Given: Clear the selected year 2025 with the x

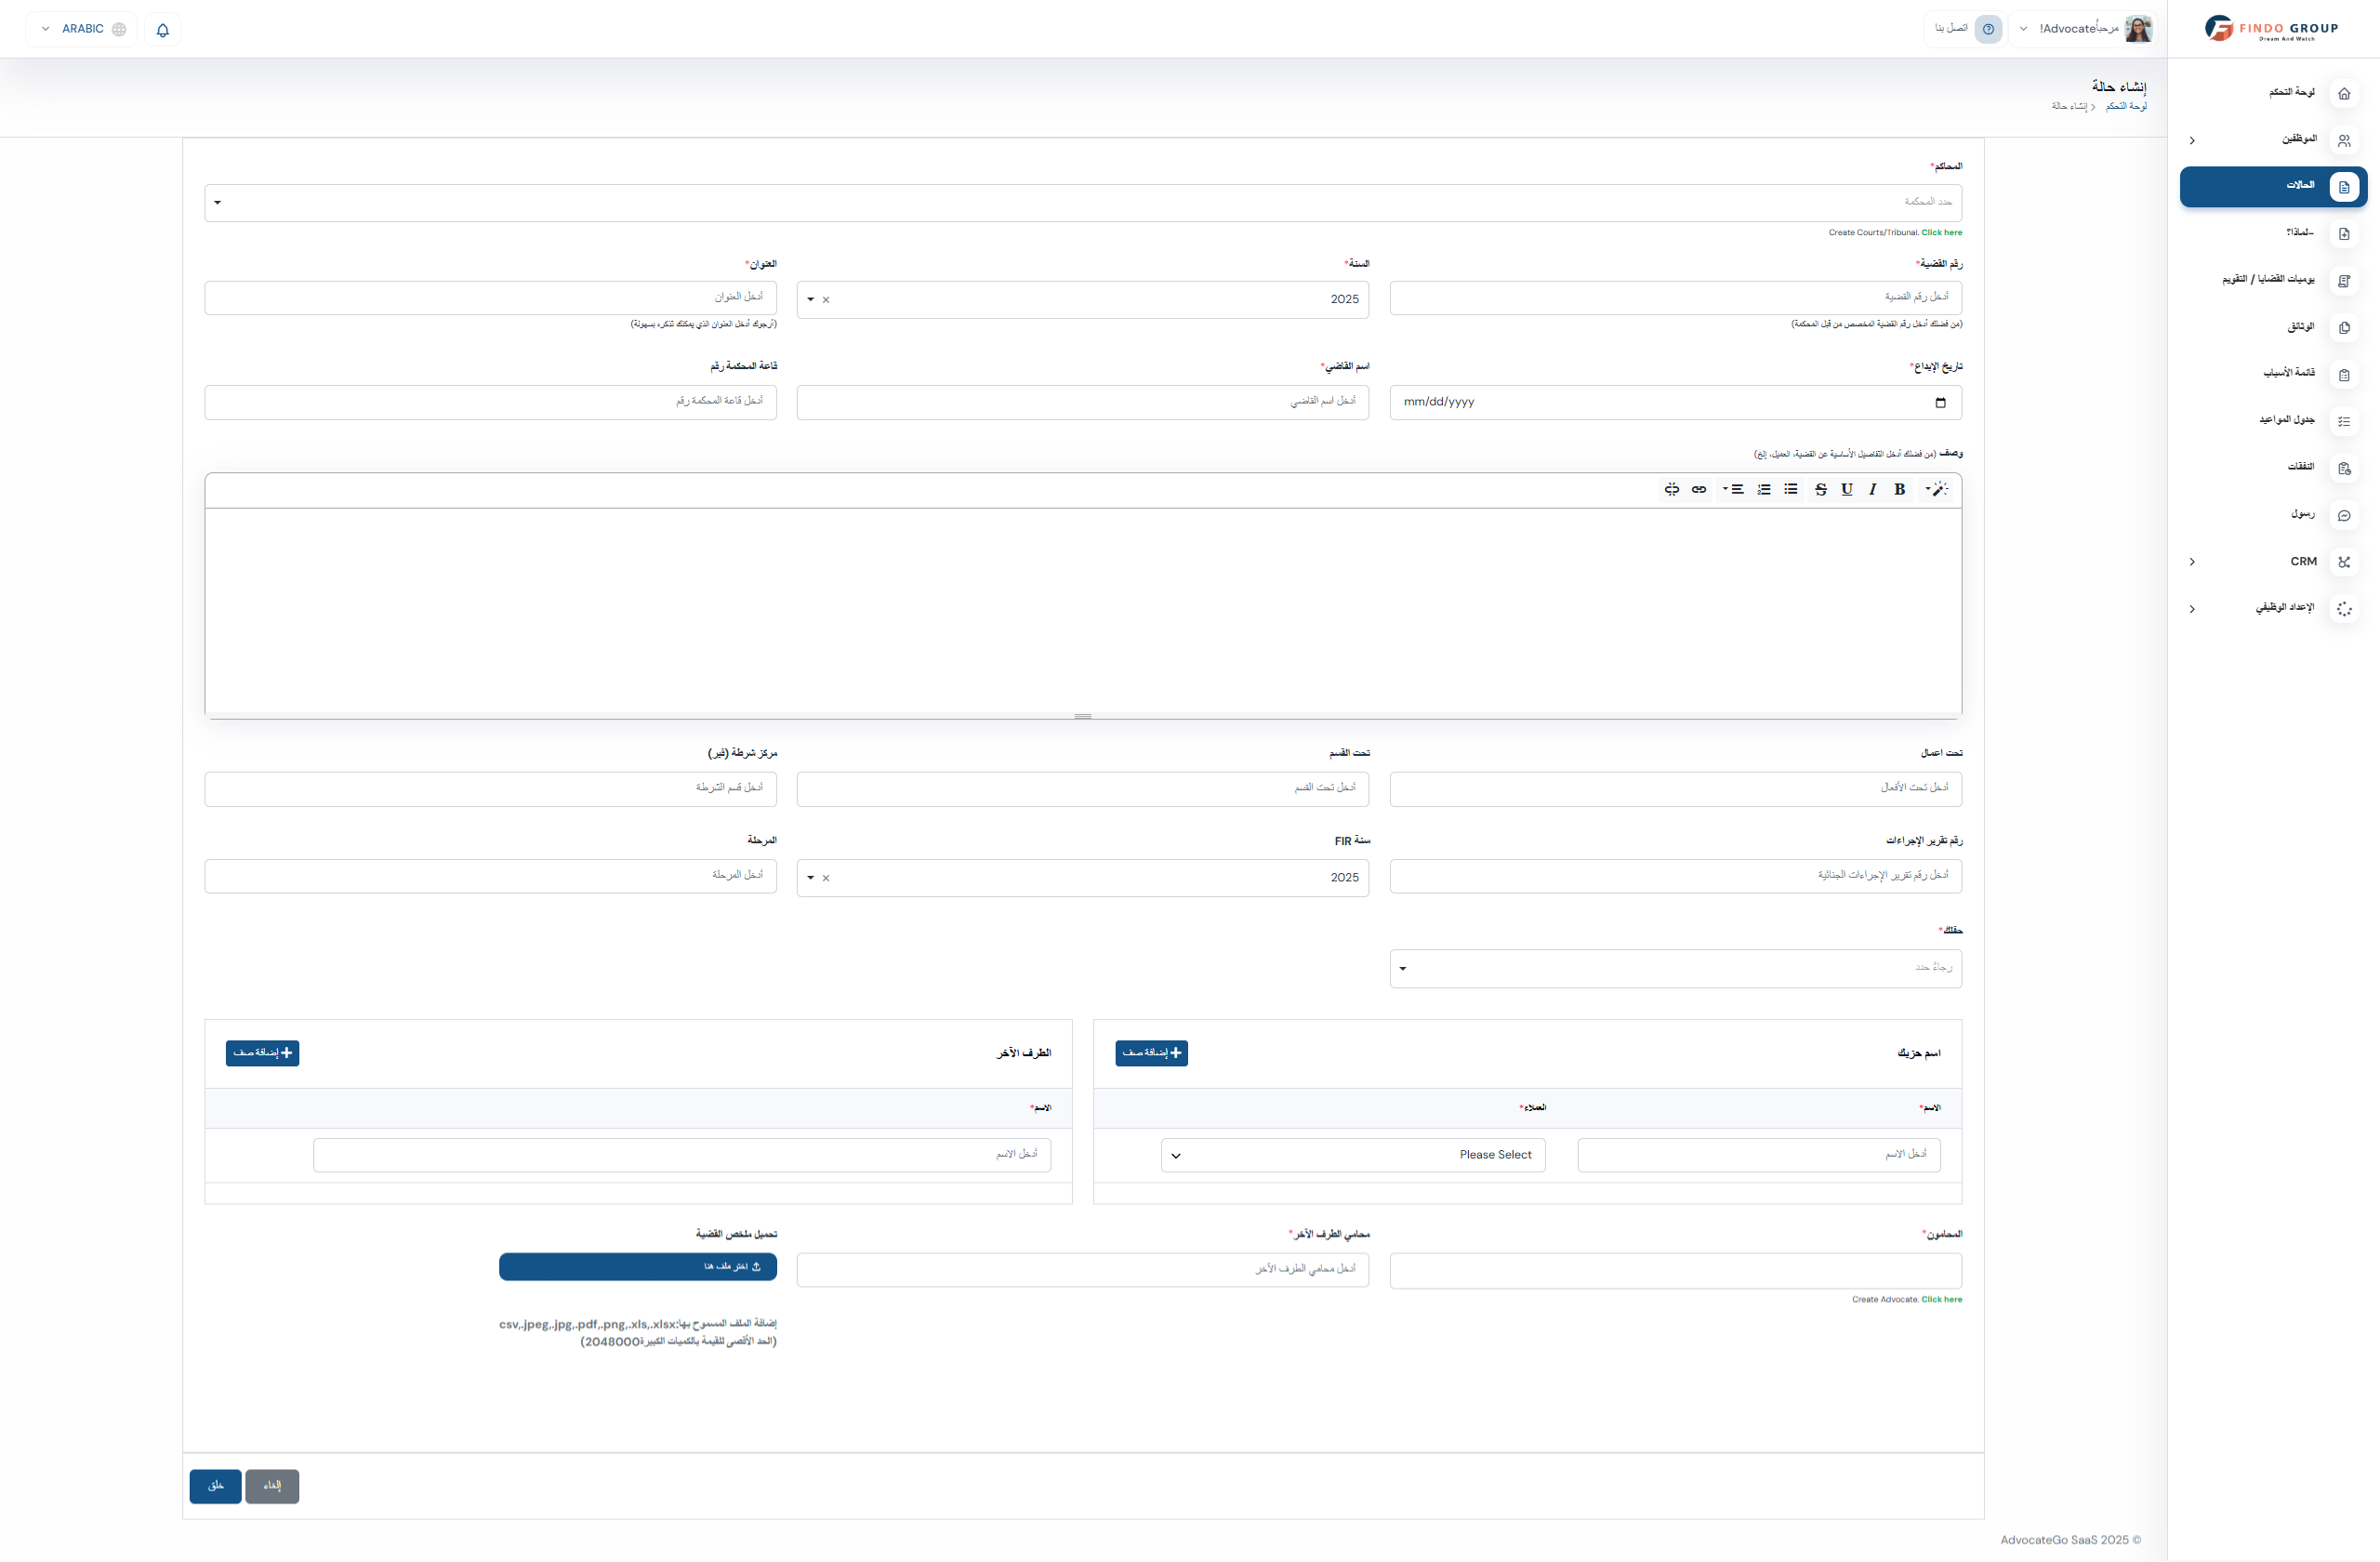Looking at the screenshot, I should (x=826, y=298).
